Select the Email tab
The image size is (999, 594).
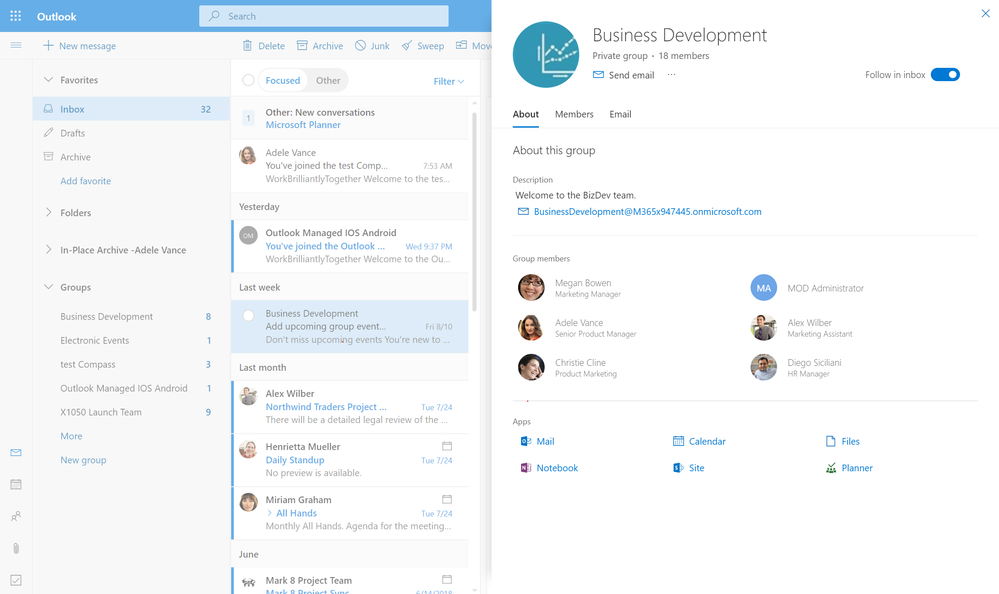point(620,114)
